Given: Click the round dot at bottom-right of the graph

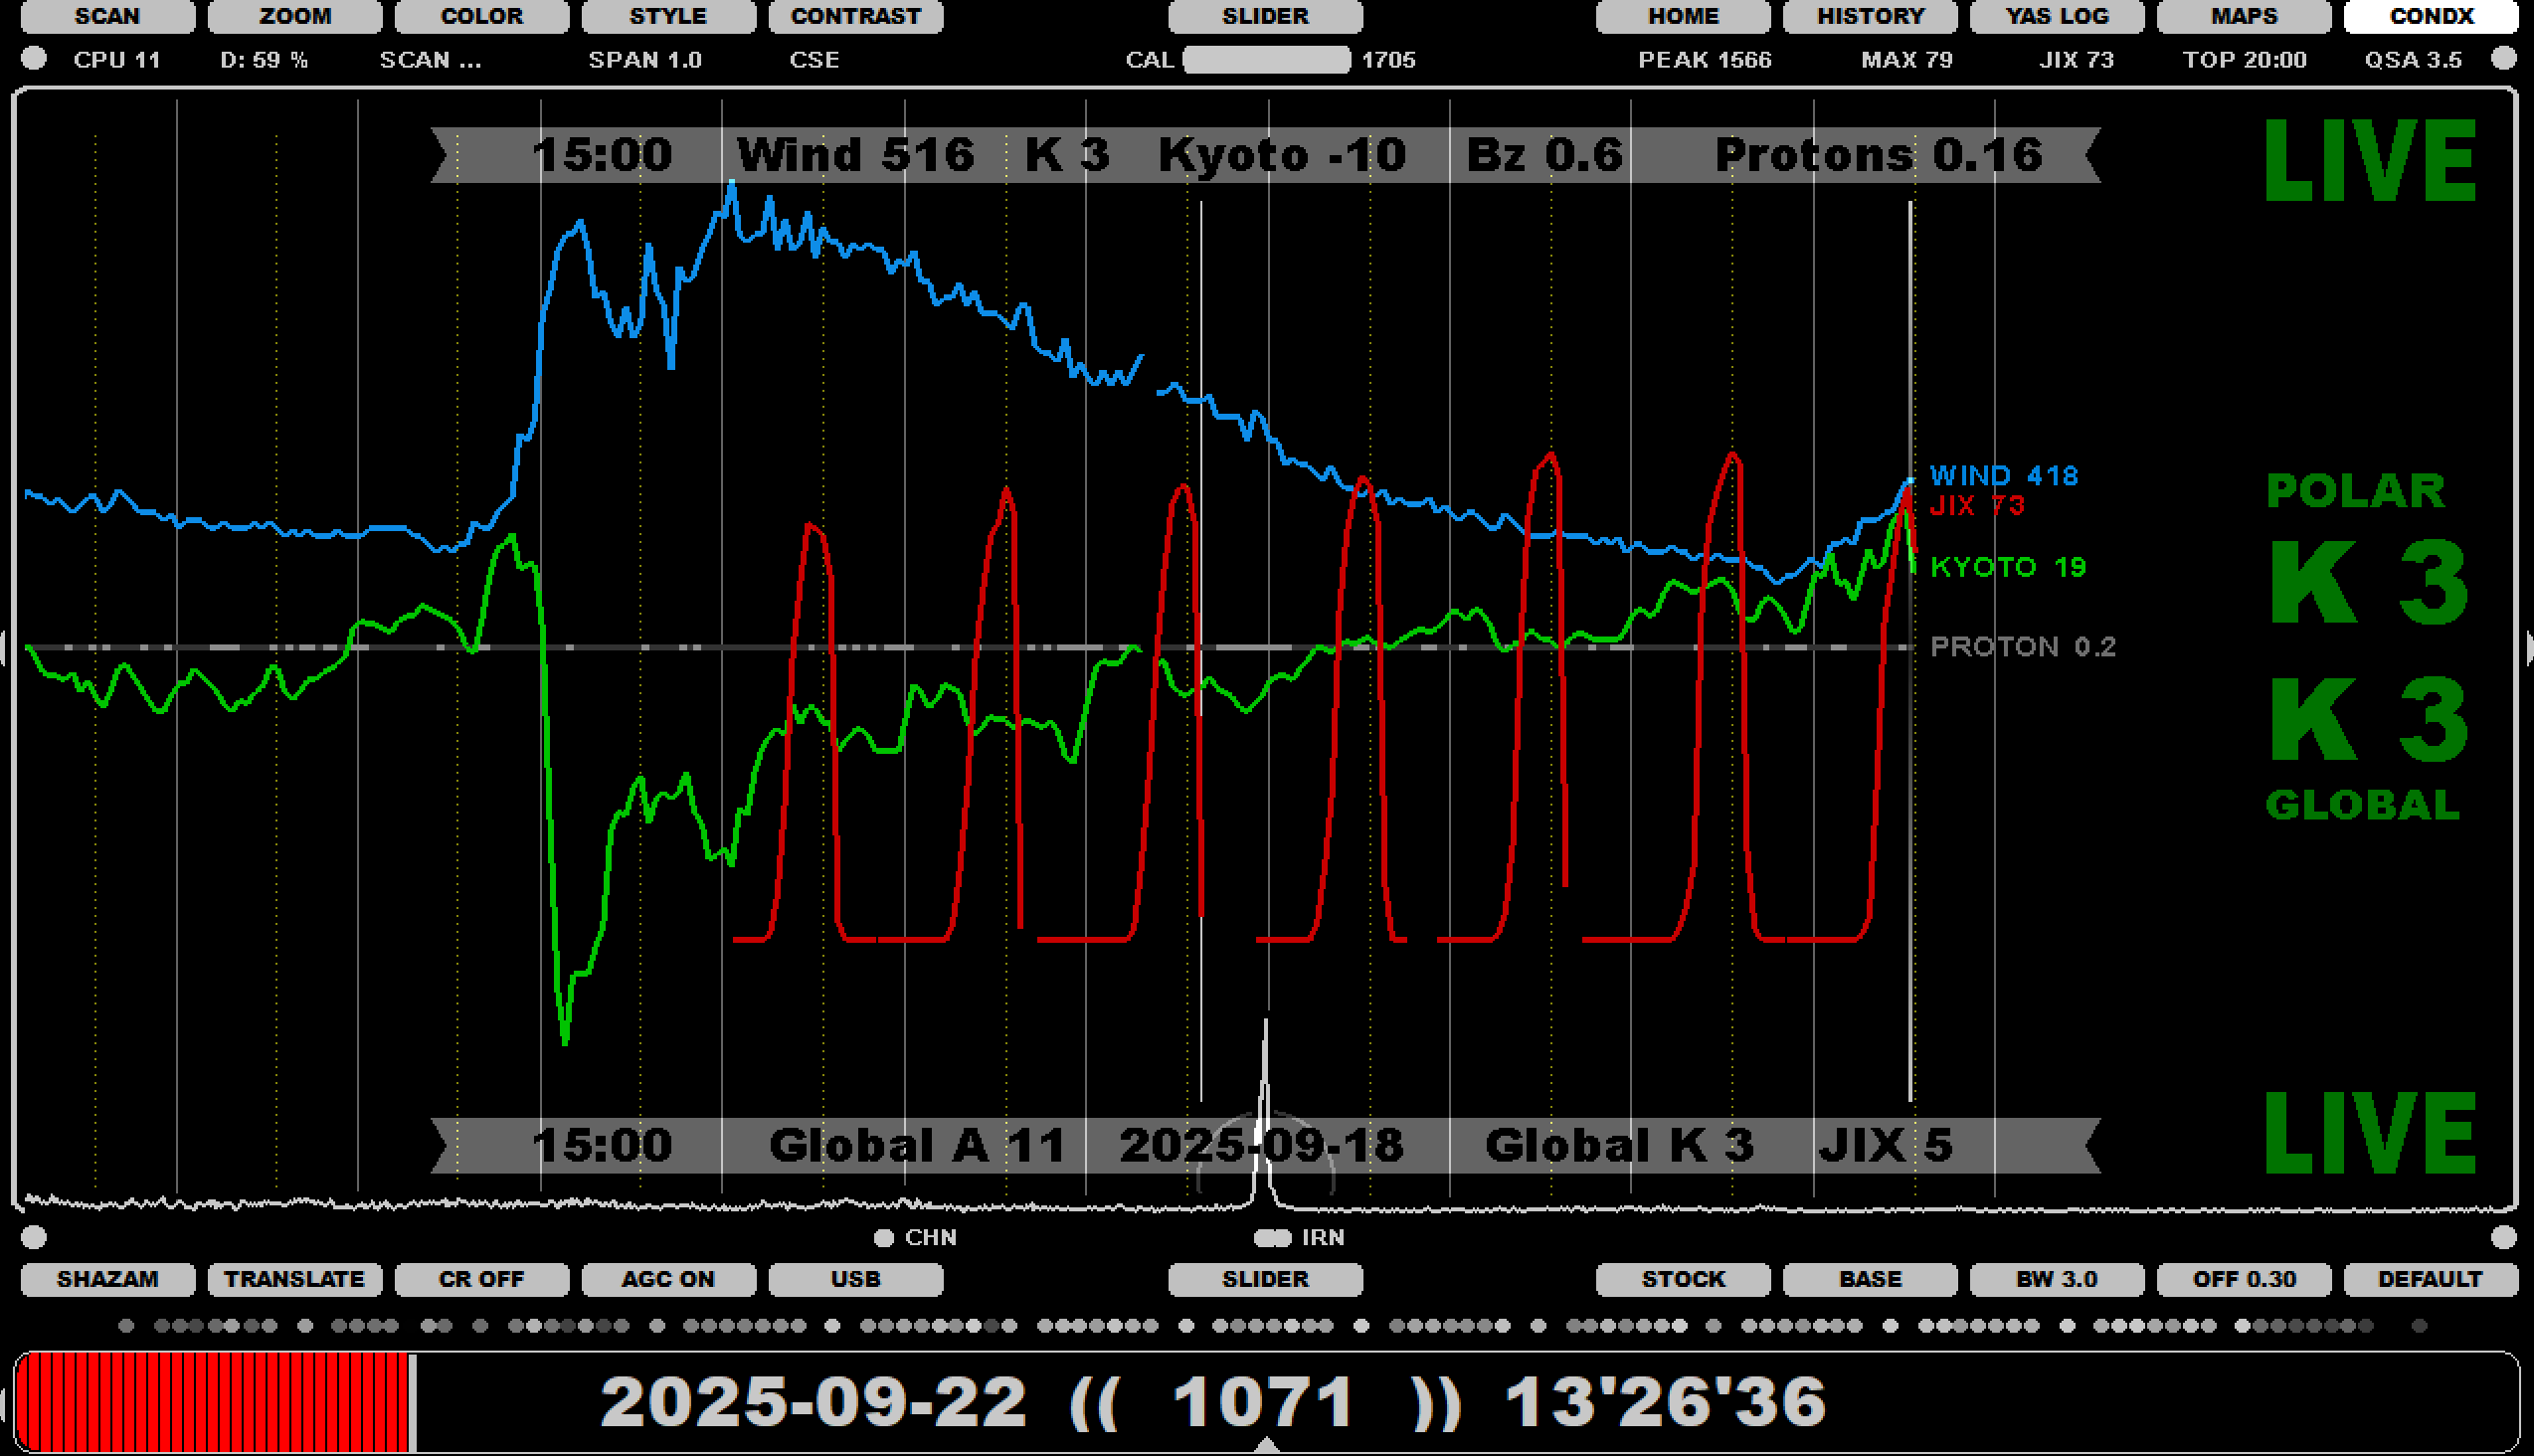Looking at the screenshot, I should point(2503,1238).
